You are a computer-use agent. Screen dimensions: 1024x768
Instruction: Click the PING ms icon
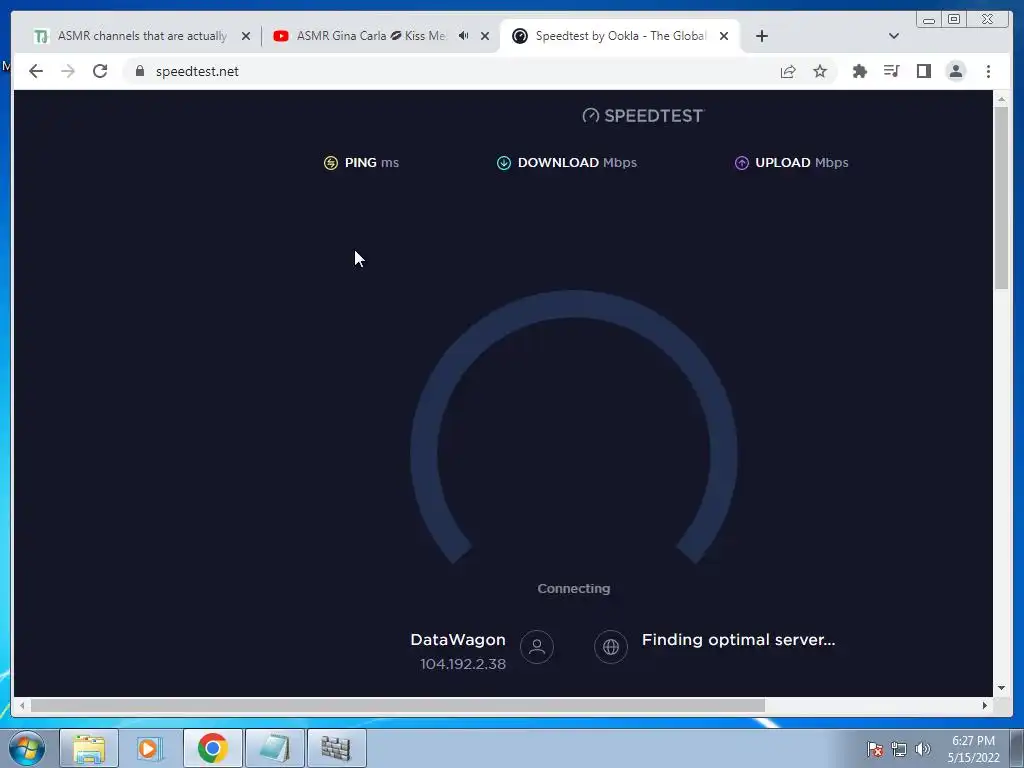click(331, 163)
